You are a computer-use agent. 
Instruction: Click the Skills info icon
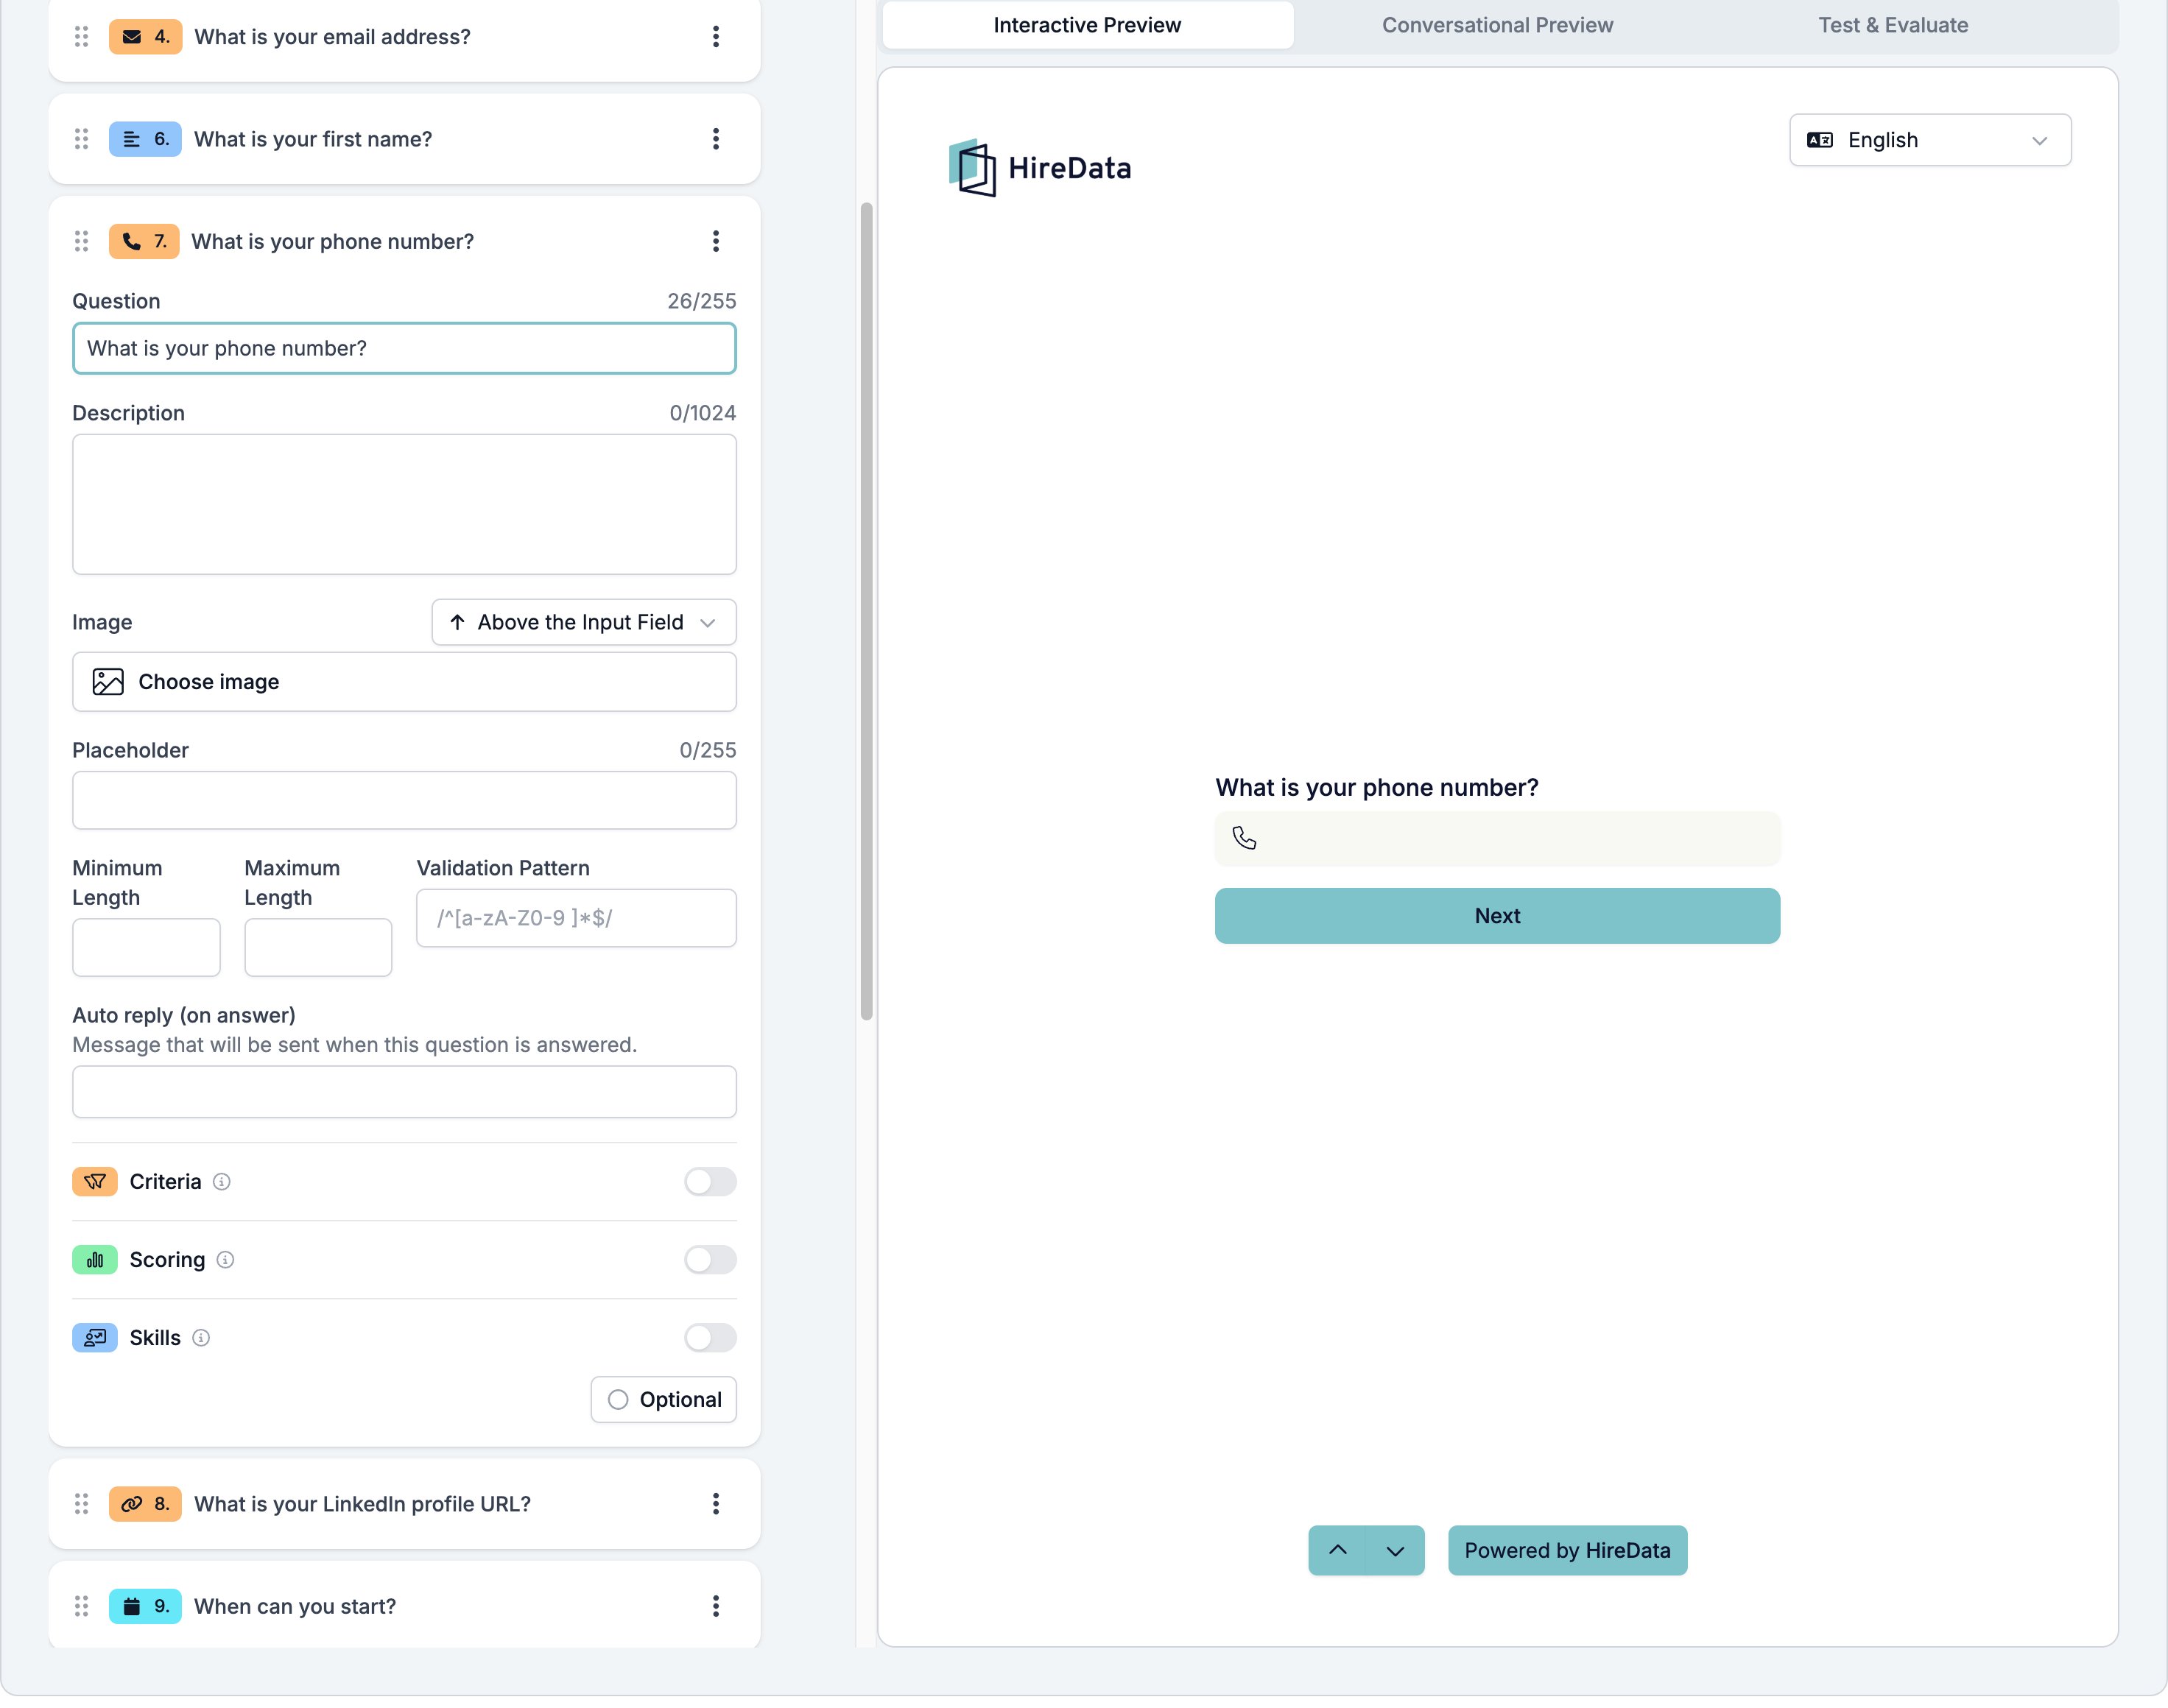coord(201,1338)
